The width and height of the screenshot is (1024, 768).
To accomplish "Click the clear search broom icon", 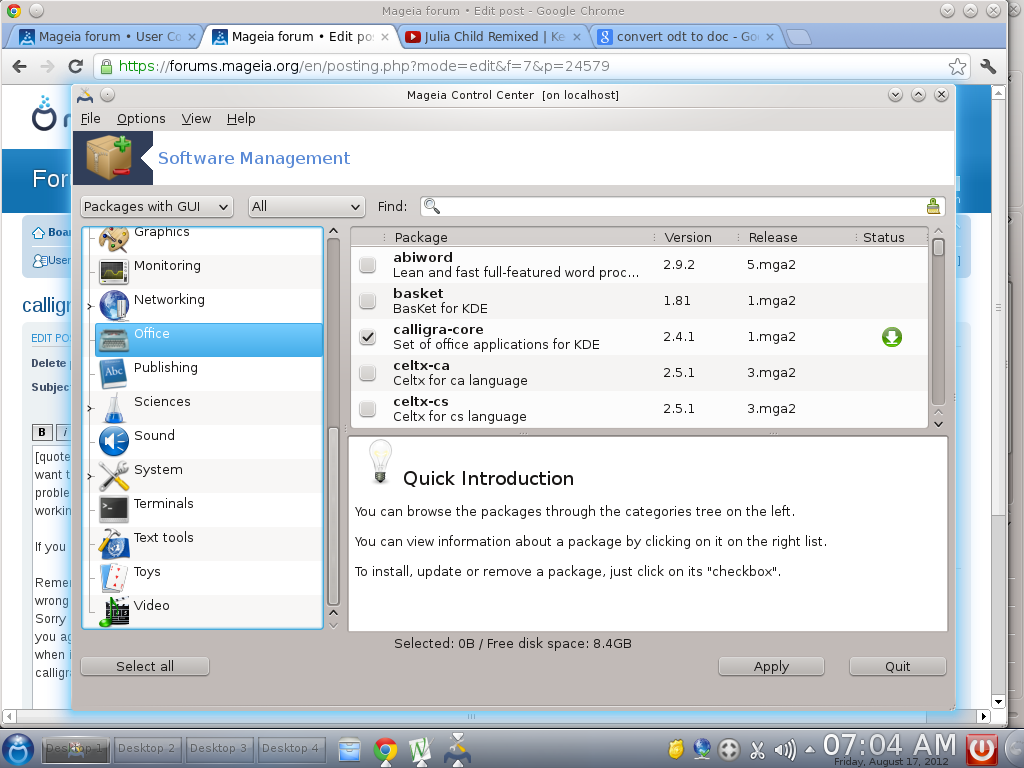I will point(933,206).
